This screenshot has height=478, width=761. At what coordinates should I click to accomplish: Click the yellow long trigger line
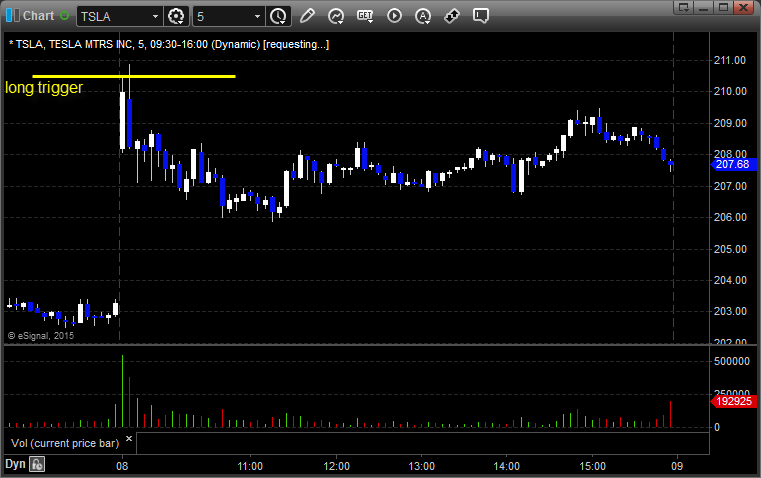[134, 76]
